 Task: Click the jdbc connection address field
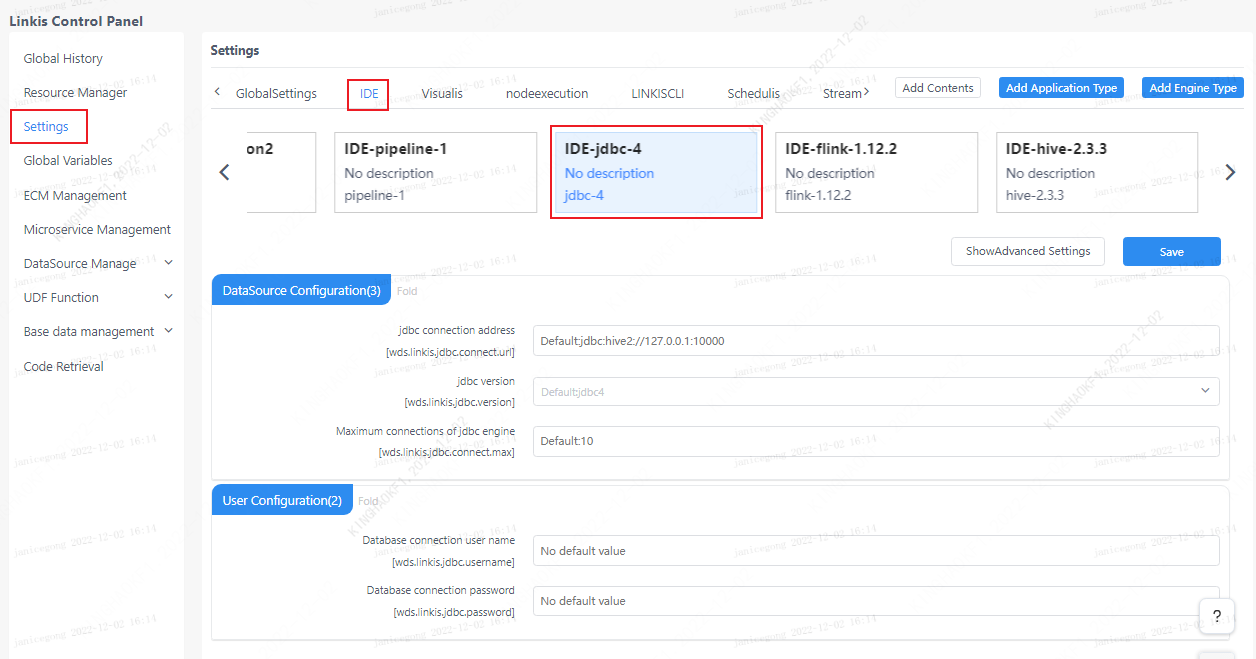[875, 341]
